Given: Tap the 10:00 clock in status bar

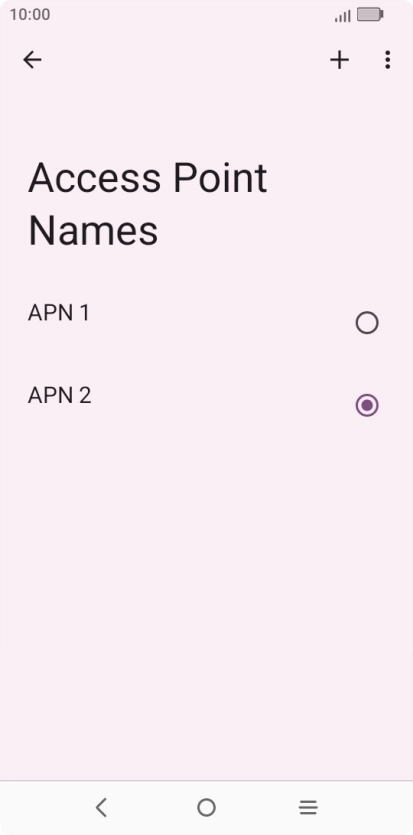Looking at the screenshot, I should [30, 14].
